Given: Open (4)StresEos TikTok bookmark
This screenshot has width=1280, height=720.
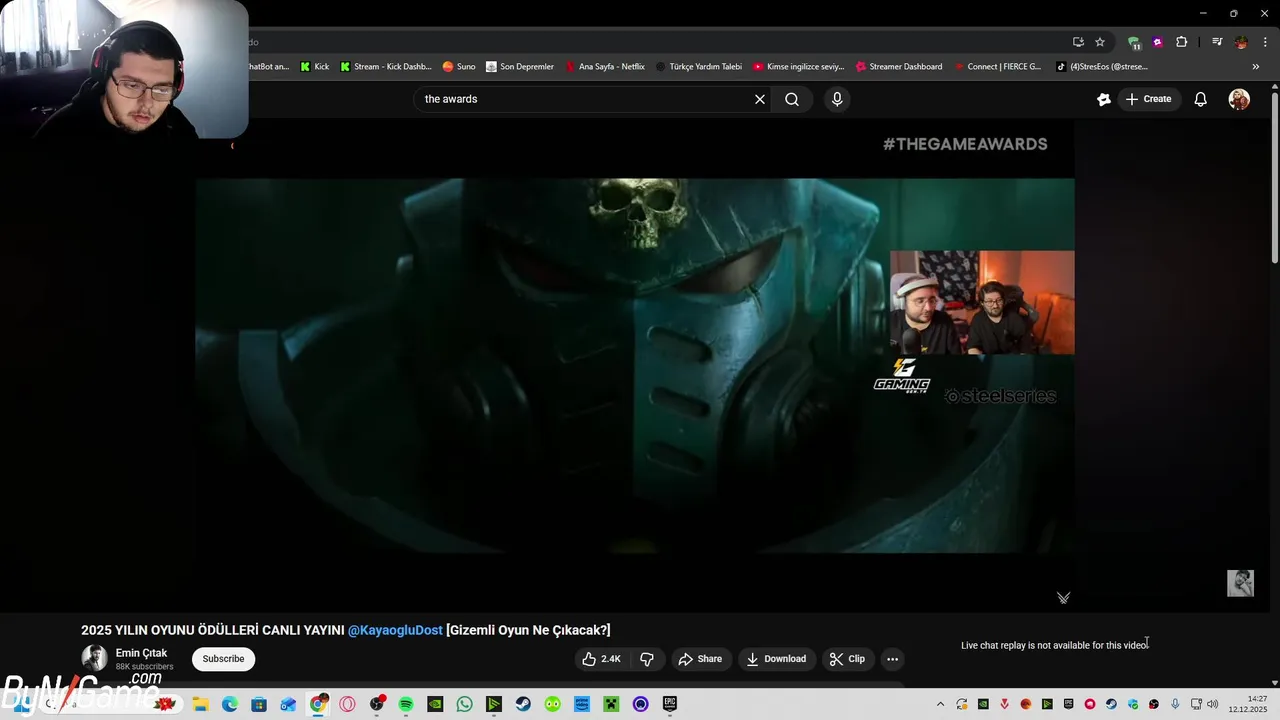Looking at the screenshot, I should [1101, 67].
